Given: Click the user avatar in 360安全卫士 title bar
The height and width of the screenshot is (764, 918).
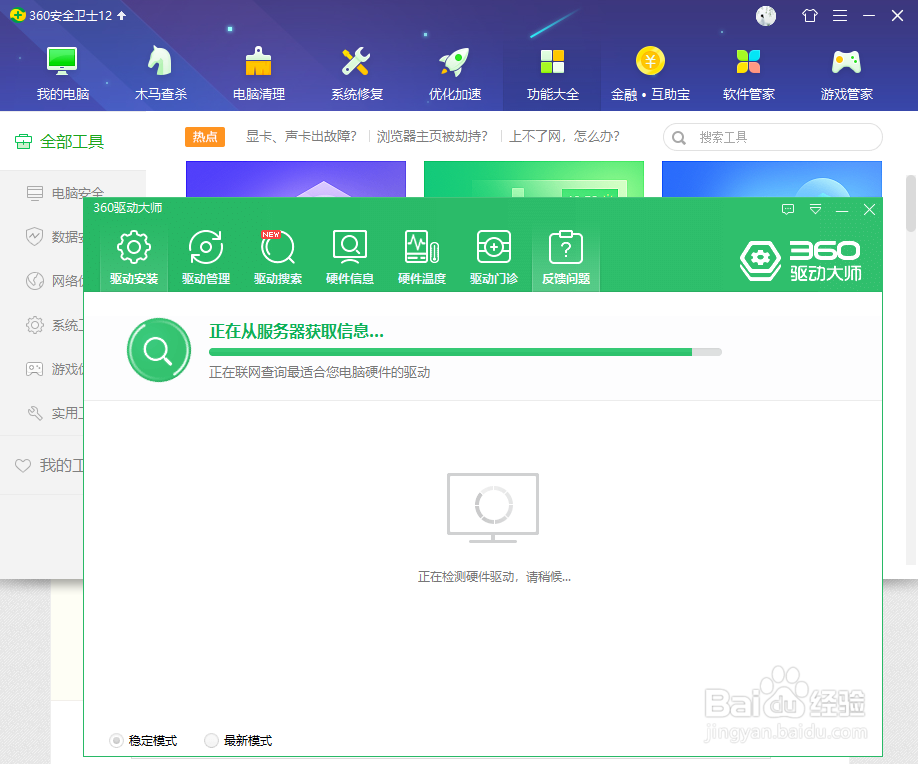Looking at the screenshot, I should pyautogui.click(x=766, y=16).
